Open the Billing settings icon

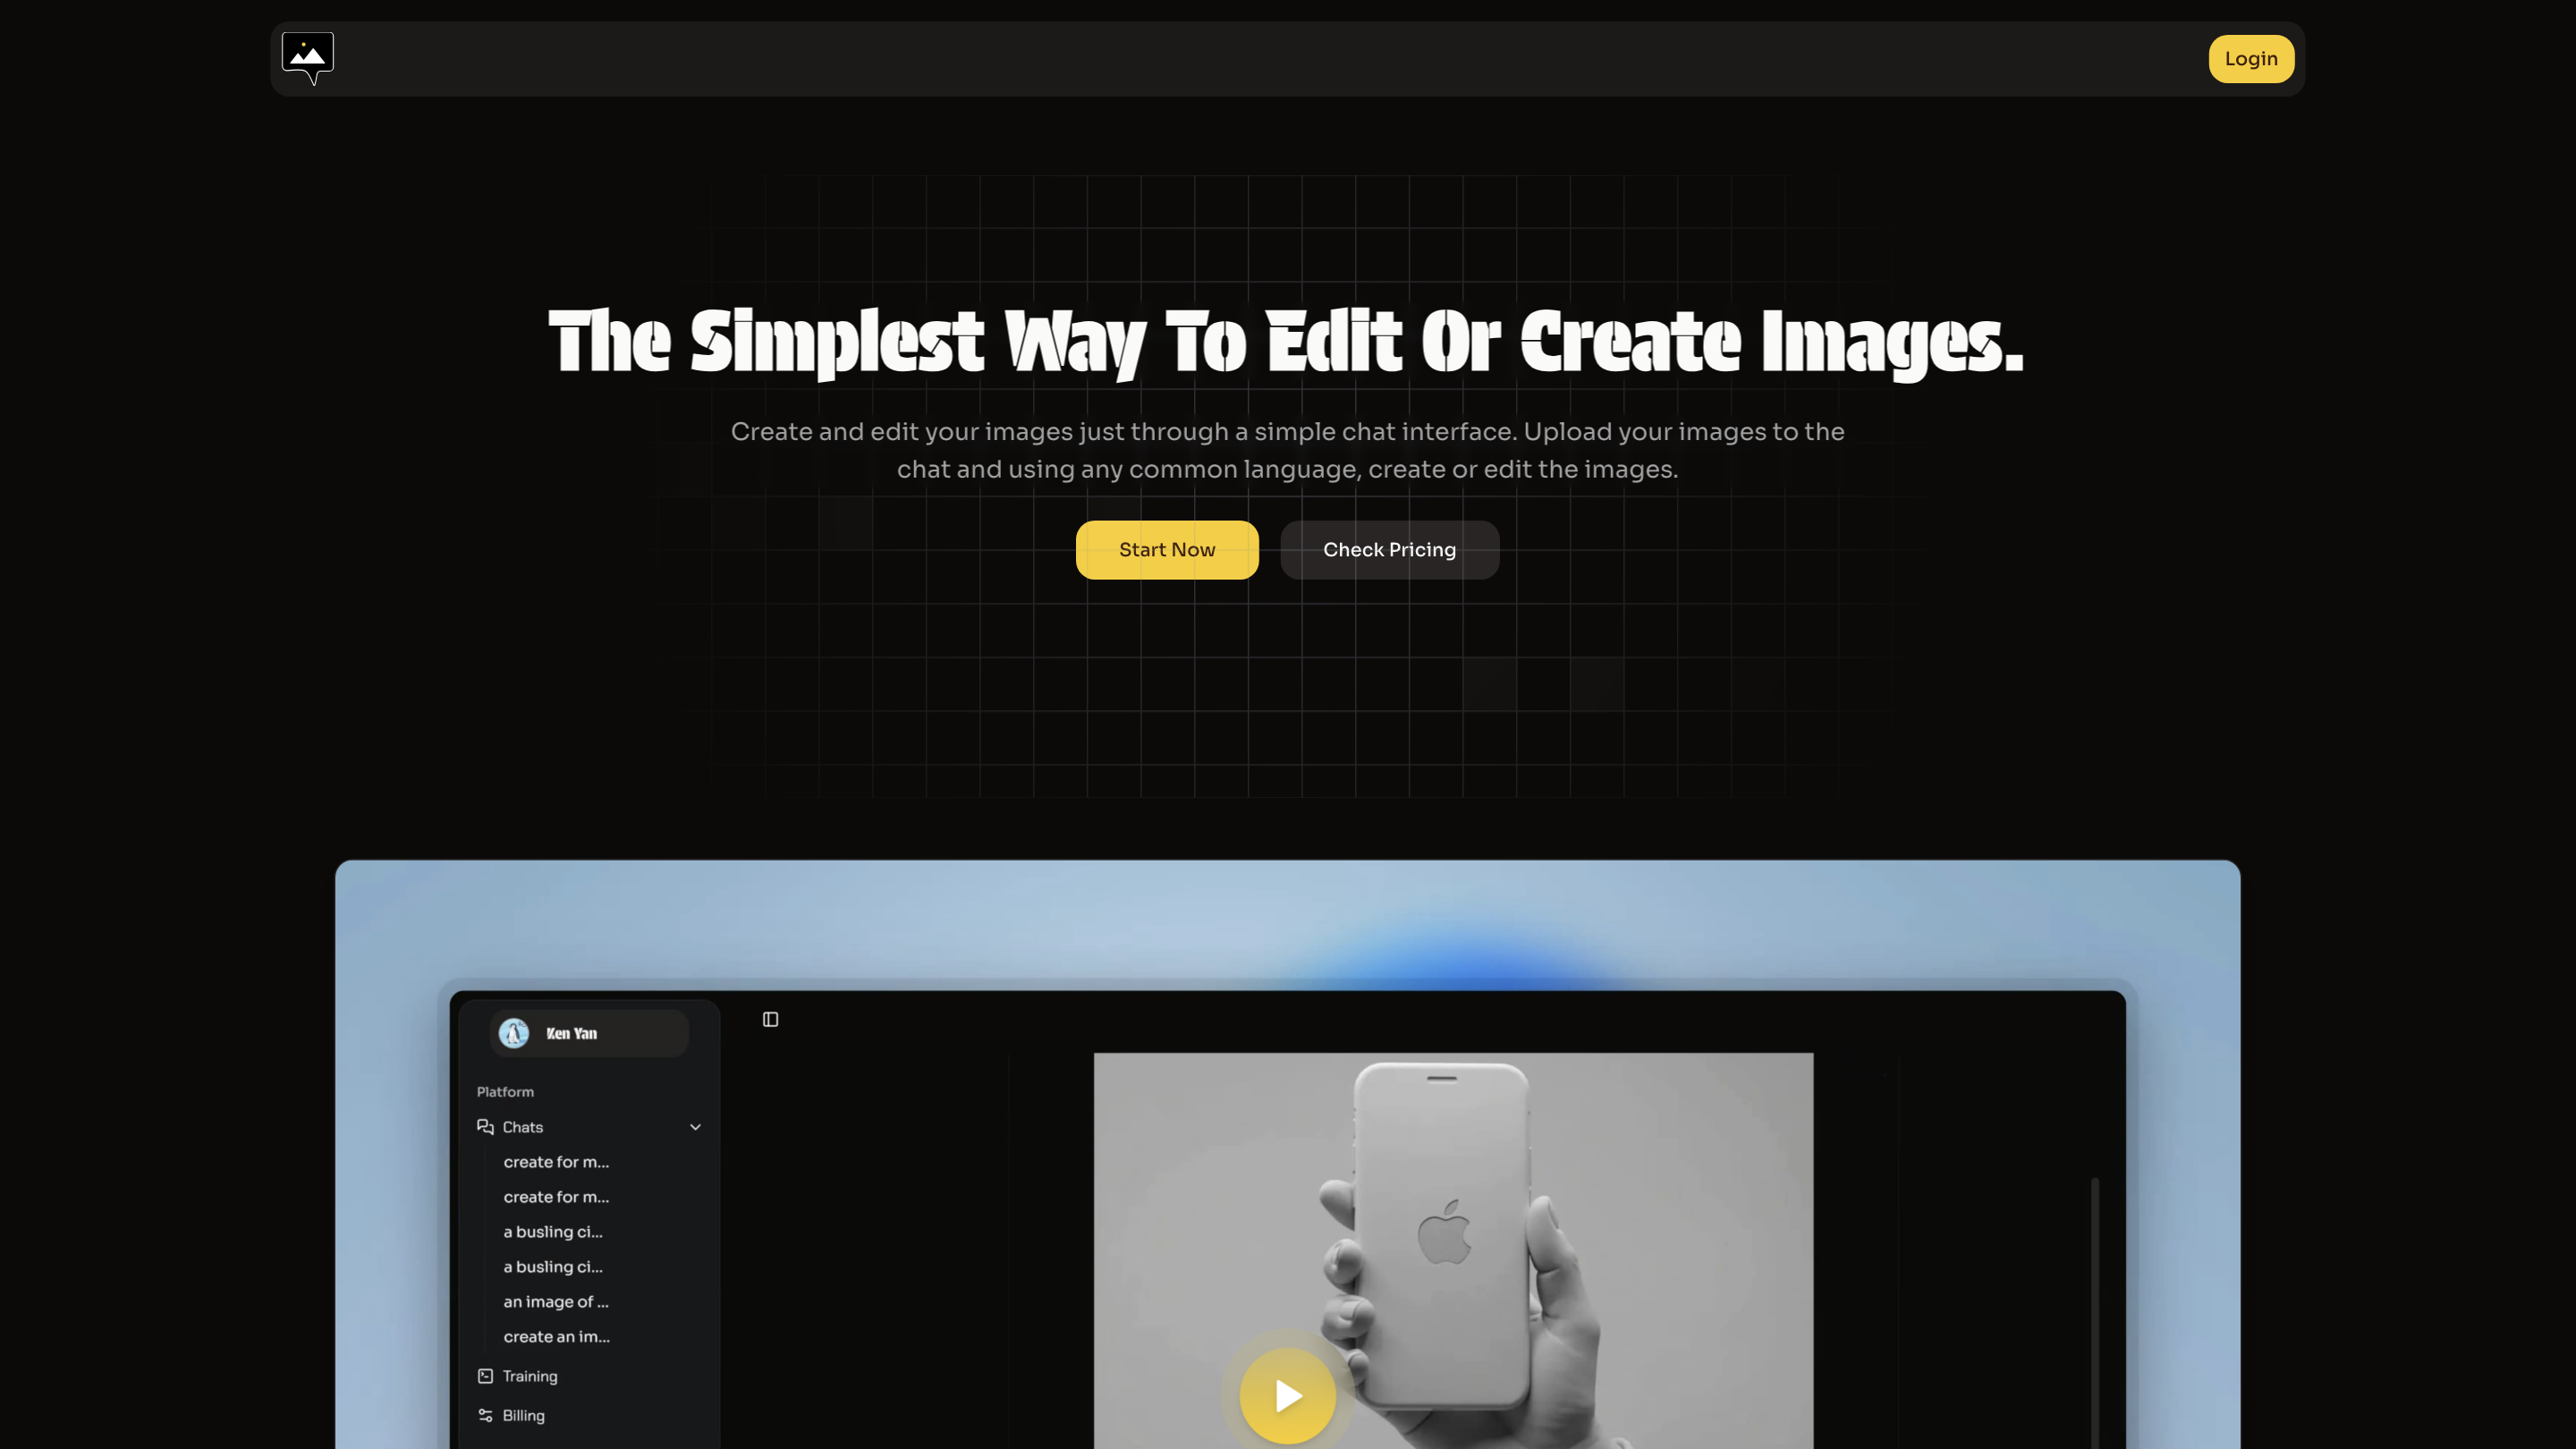pyautogui.click(x=486, y=1415)
